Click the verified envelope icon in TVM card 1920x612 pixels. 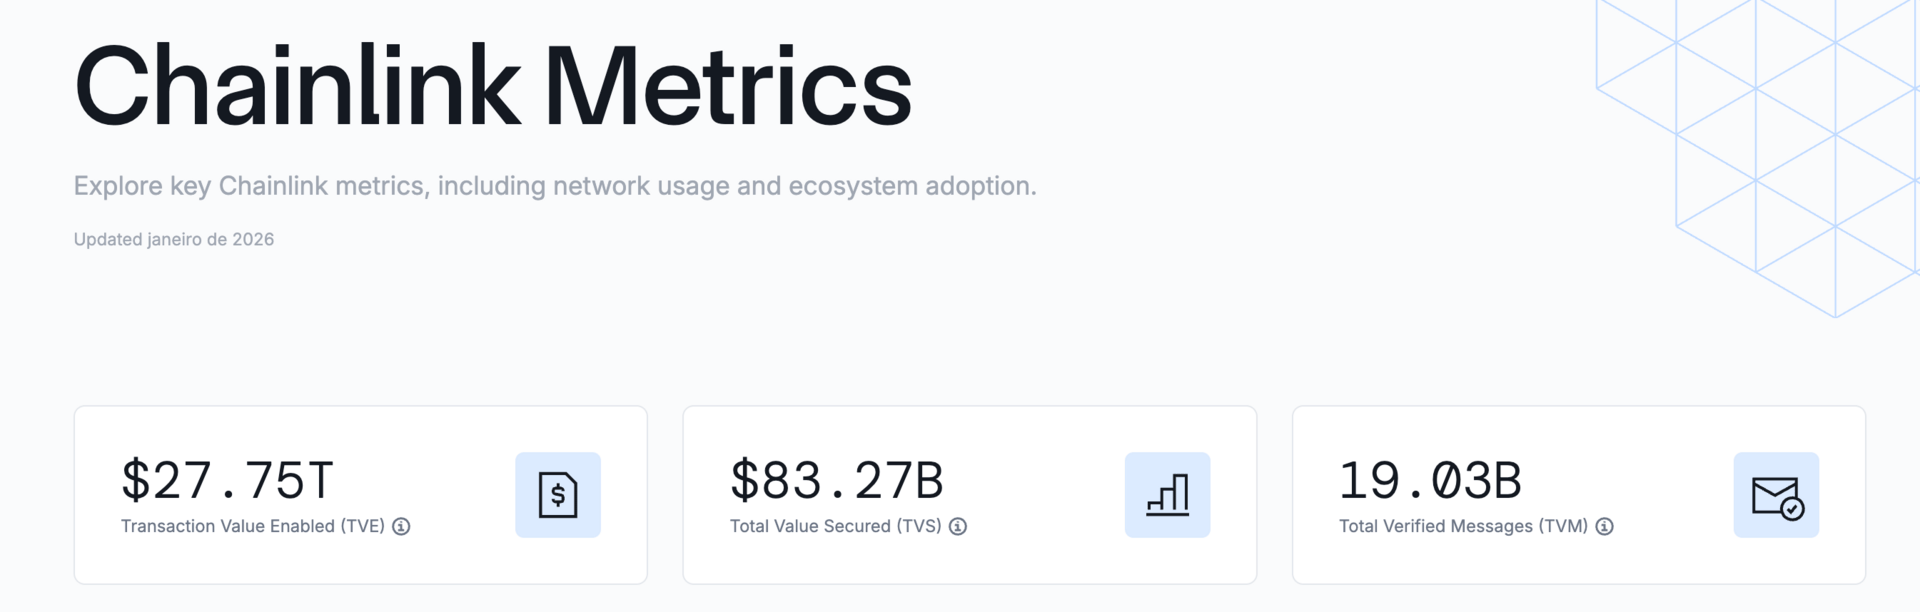(x=1776, y=495)
